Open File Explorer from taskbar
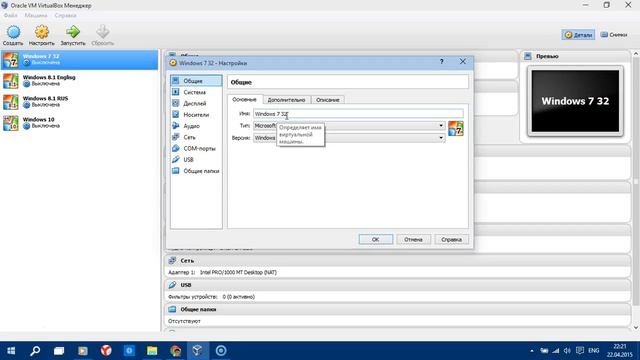 (152, 351)
